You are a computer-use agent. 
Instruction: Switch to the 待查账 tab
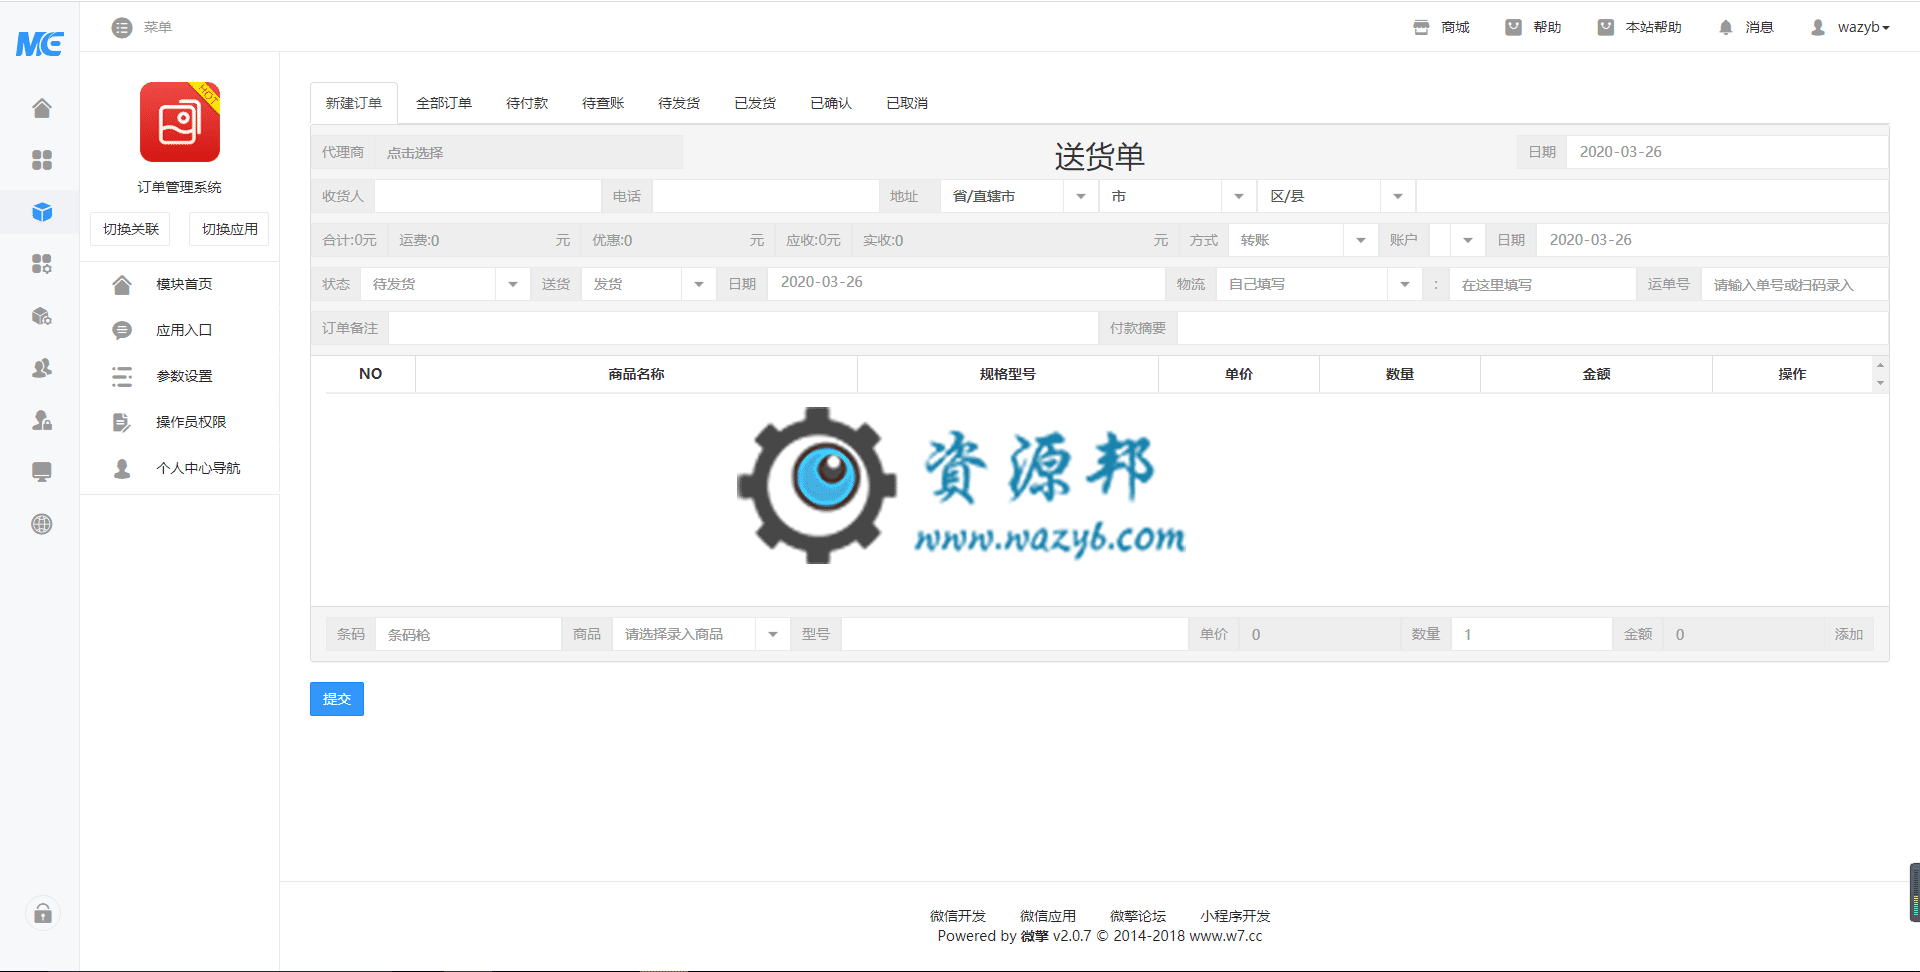coord(603,103)
